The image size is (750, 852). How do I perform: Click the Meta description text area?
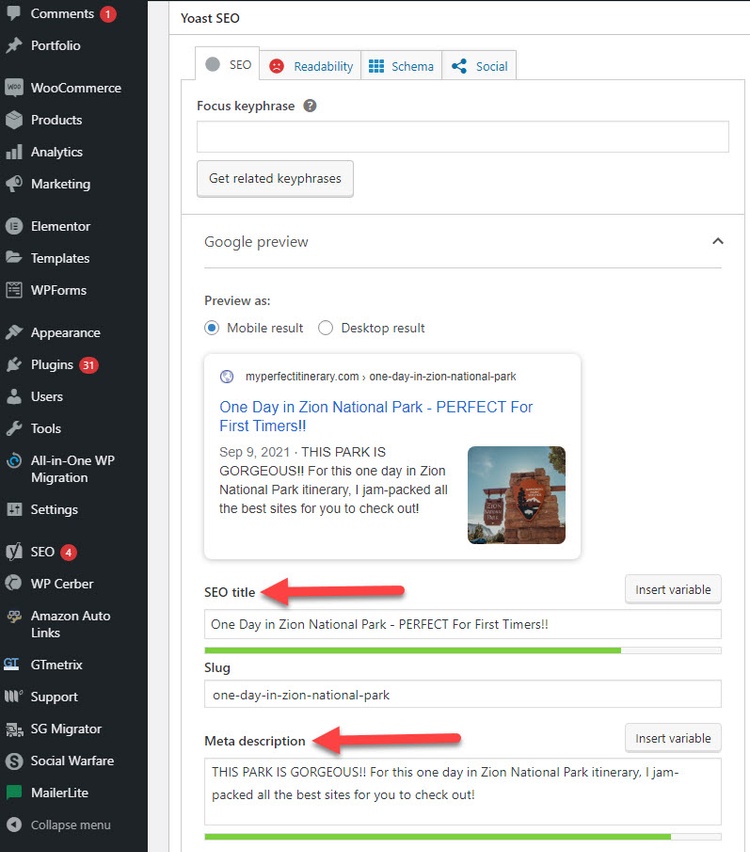point(462,791)
